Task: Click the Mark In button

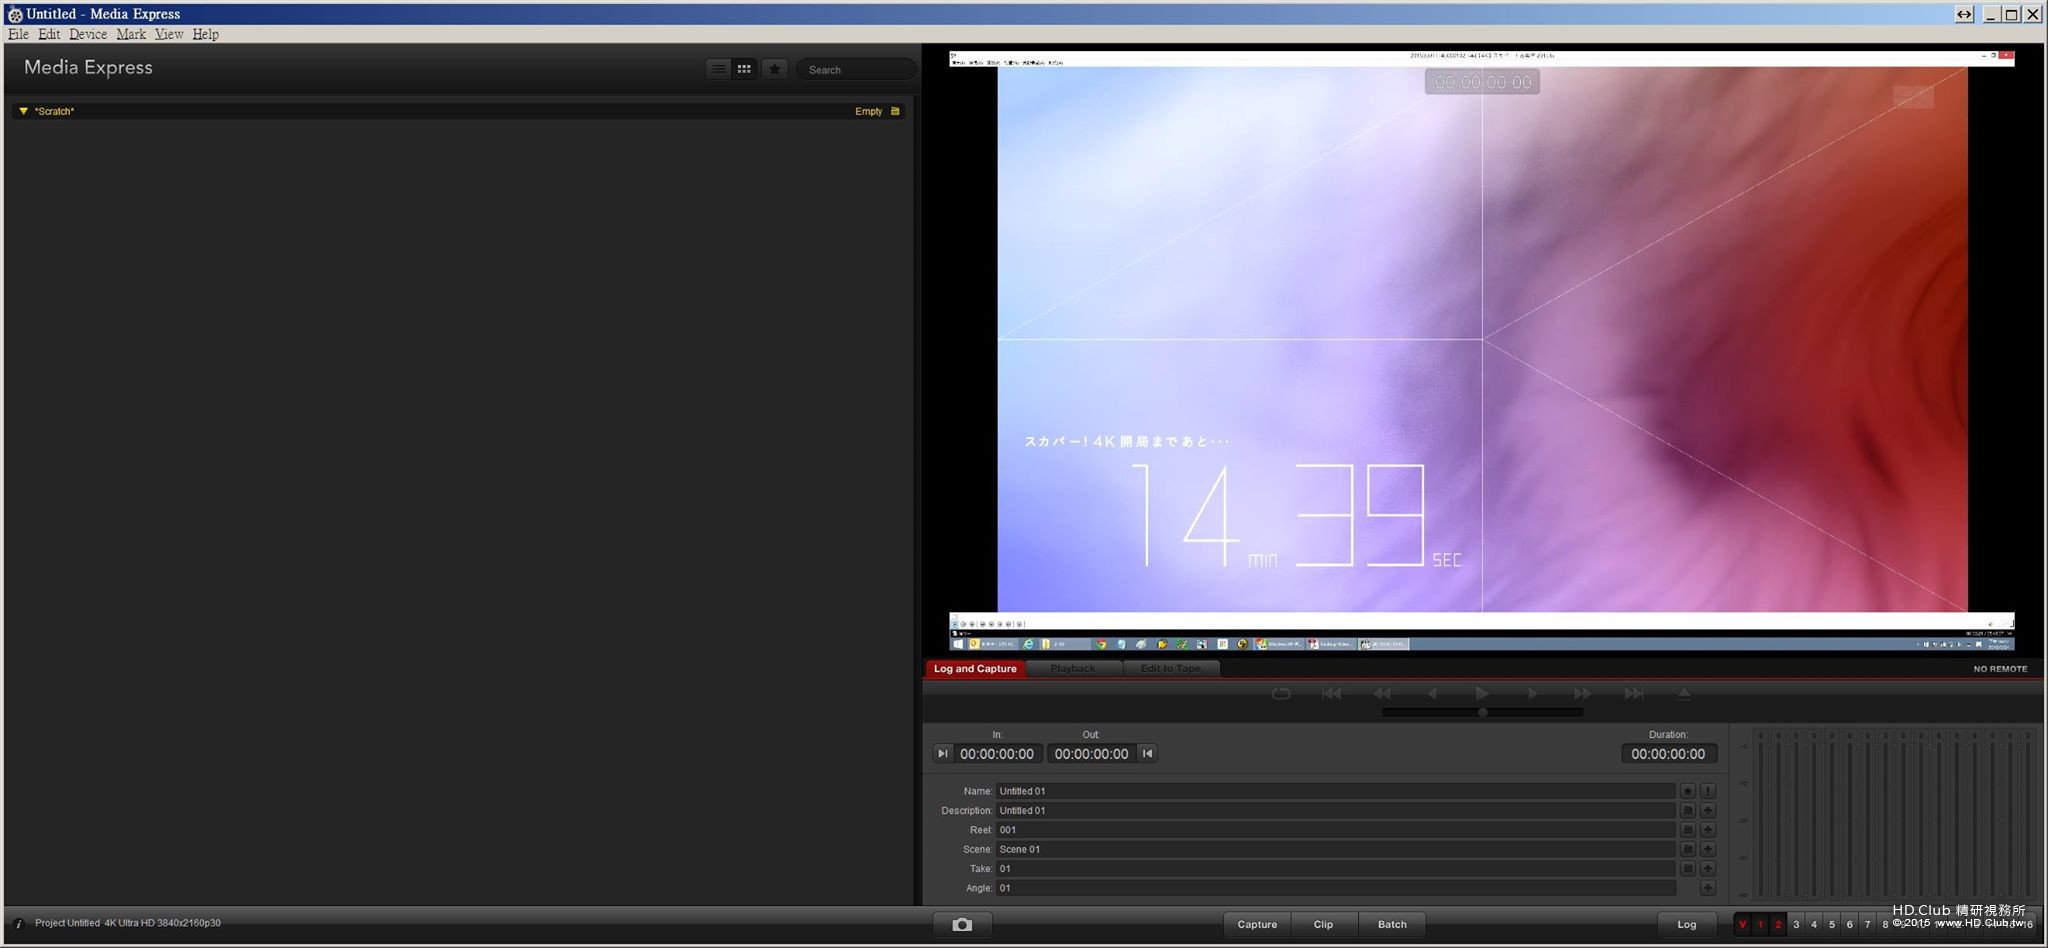Action: point(942,754)
